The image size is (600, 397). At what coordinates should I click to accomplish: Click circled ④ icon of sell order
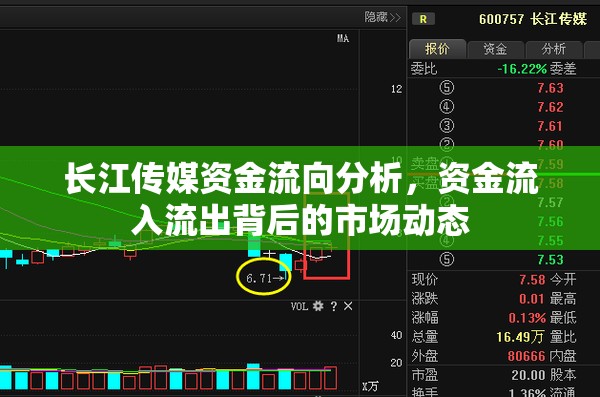[447, 107]
